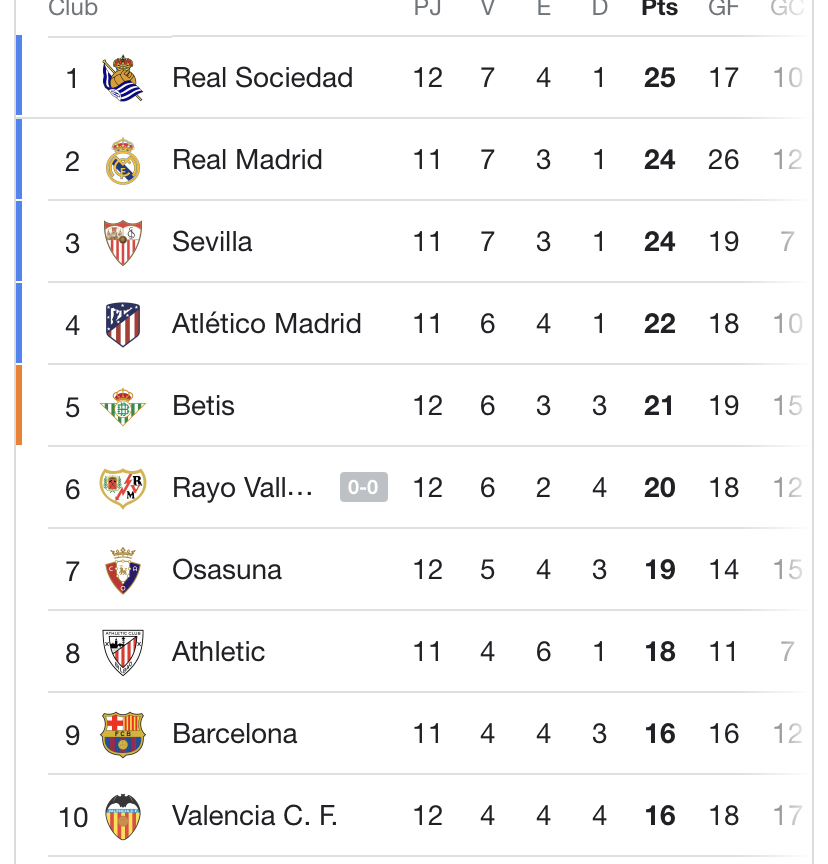Click the Real Madrid club crest

click(122, 161)
